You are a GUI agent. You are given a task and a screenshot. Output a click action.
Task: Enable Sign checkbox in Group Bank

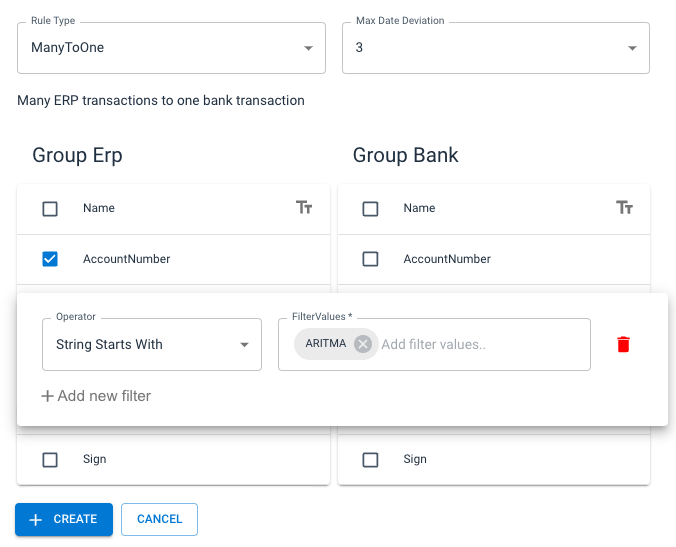click(370, 460)
